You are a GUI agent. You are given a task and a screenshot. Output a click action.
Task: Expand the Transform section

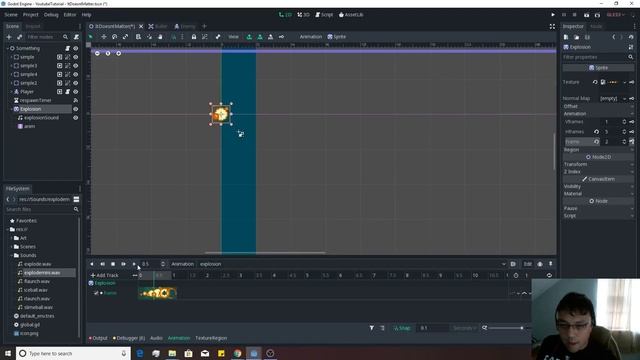pyautogui.click(x=598, y=164)
